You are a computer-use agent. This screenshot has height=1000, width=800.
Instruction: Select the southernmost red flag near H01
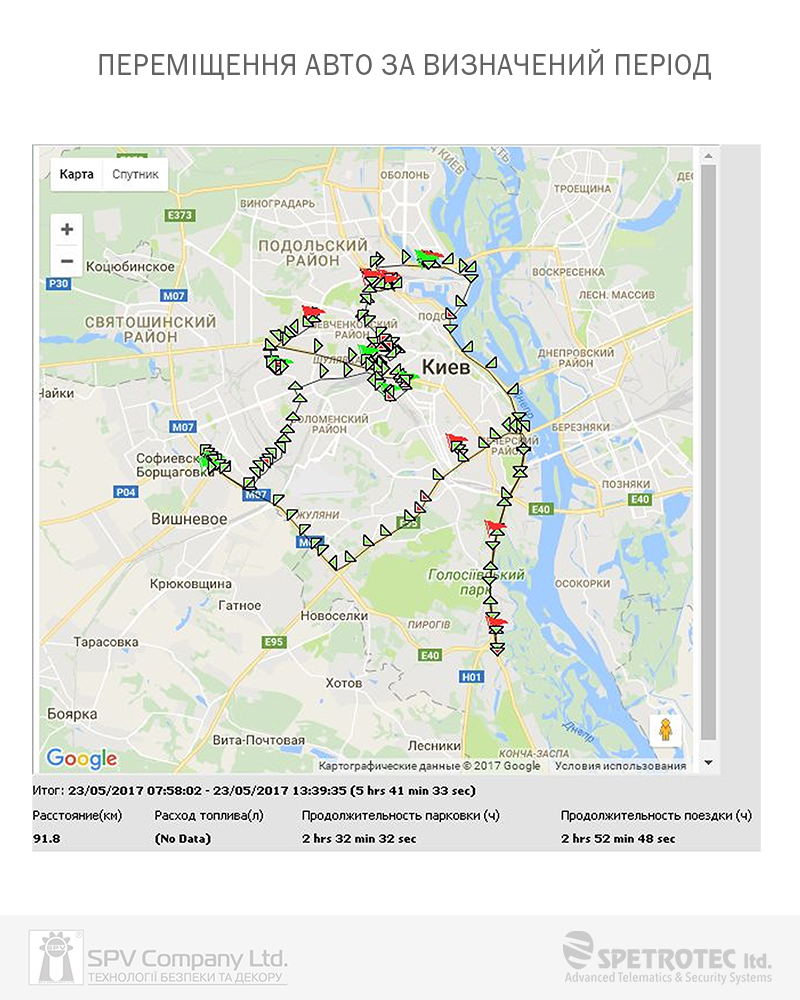(496, 623)
